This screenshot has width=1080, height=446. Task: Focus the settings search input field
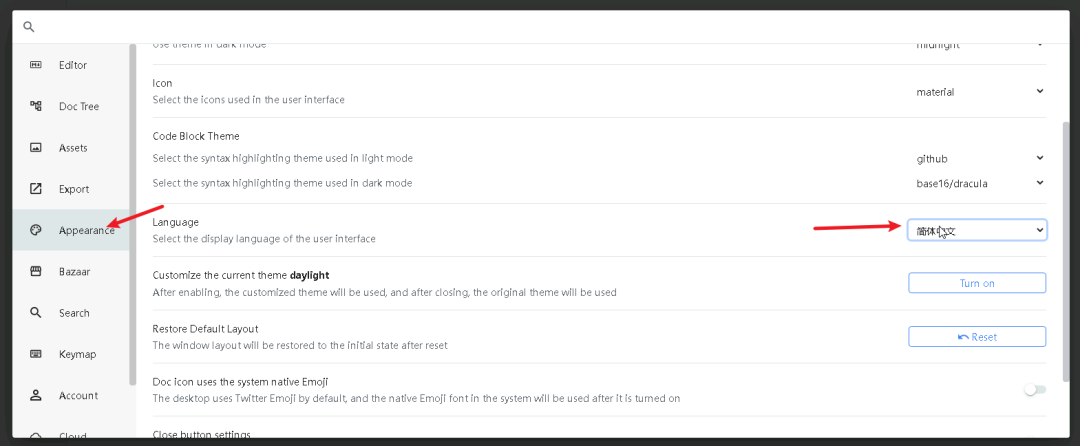540,27
